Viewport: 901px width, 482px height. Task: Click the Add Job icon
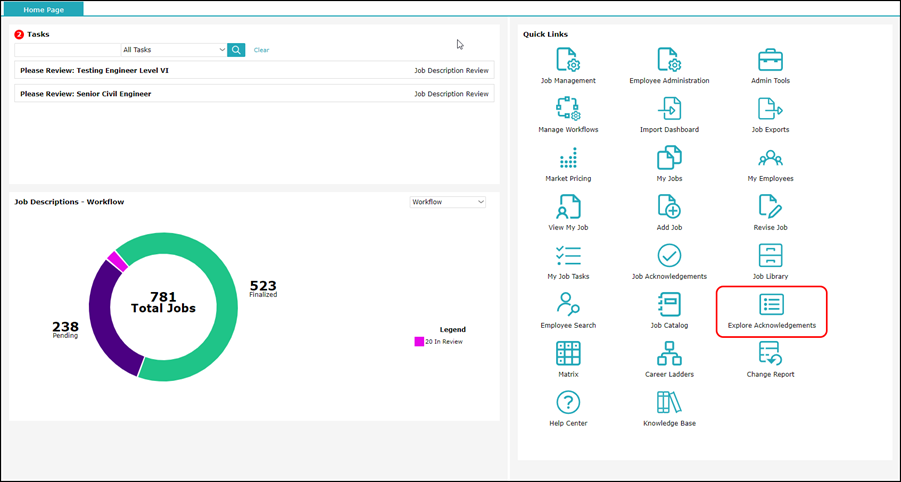[x=669, y=207]
